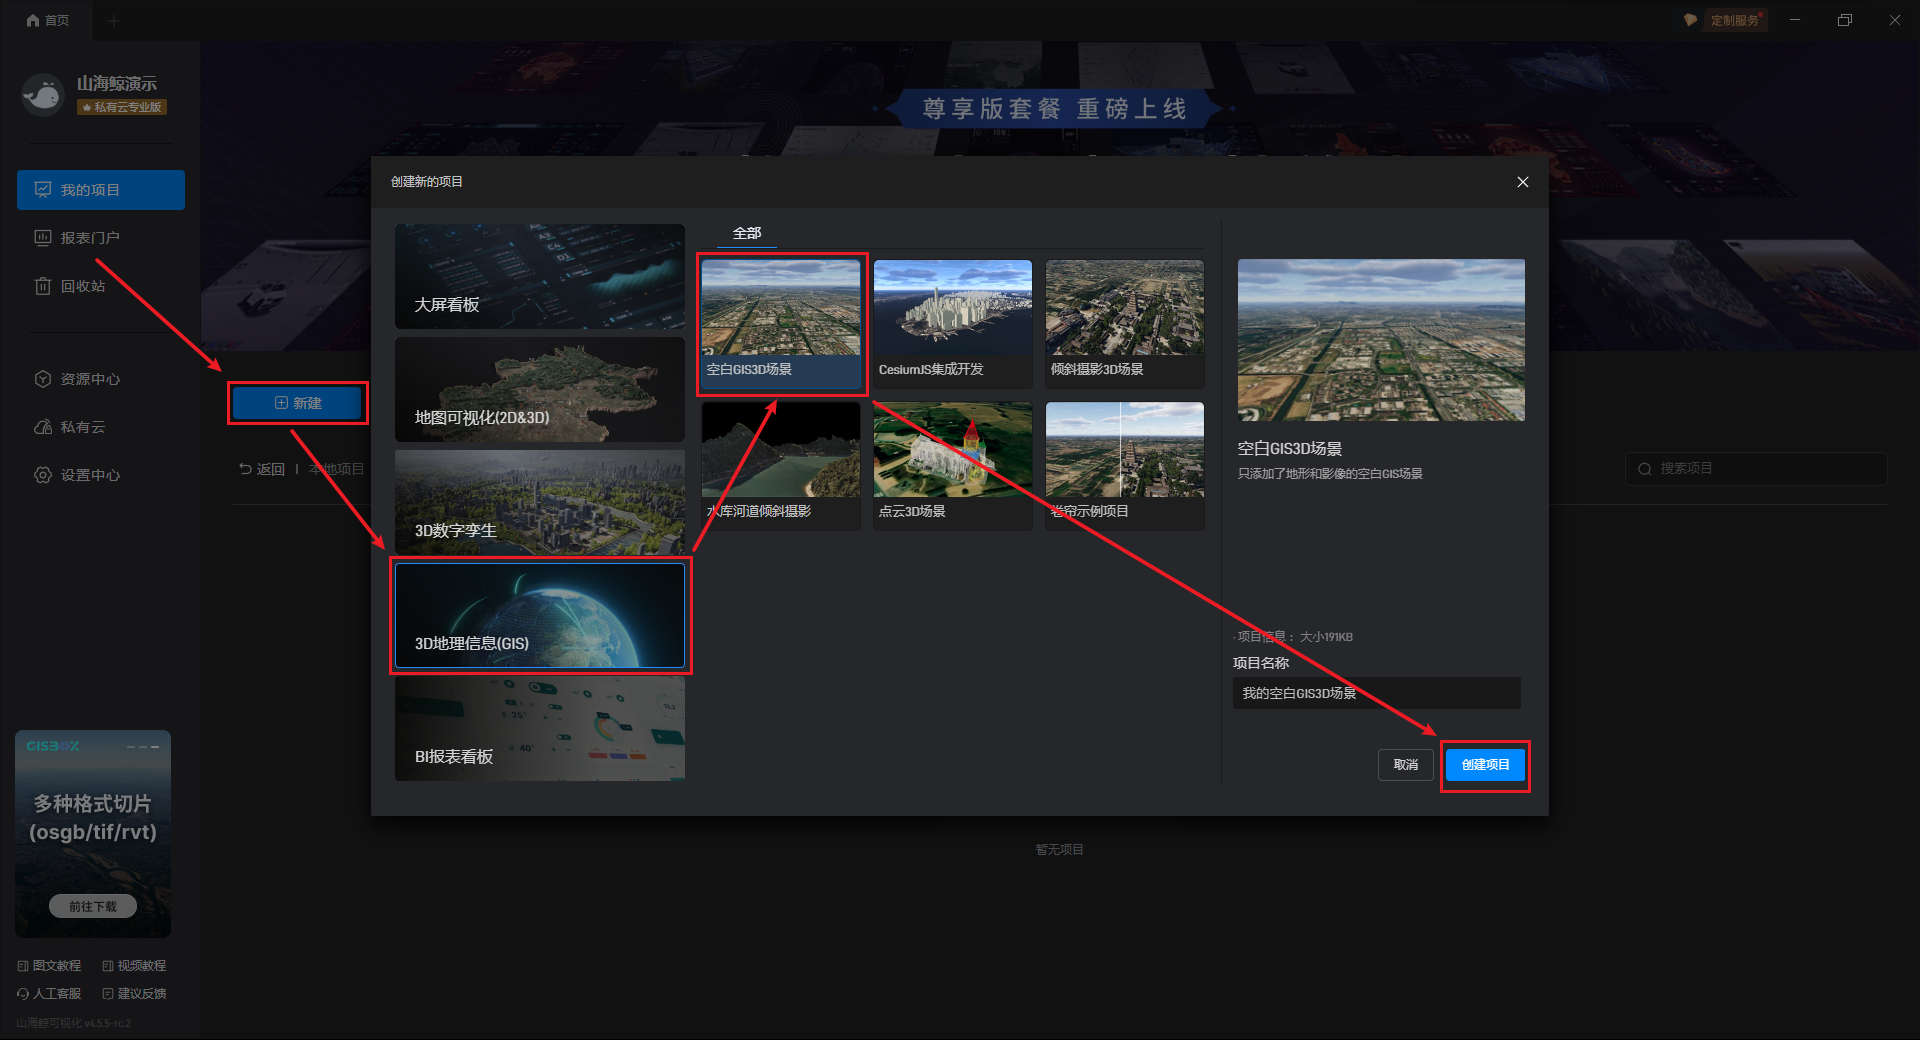Viewport: 1920px width, 1040px height.
Task: Add a new tab with plus icon
Action: [113, 21]
